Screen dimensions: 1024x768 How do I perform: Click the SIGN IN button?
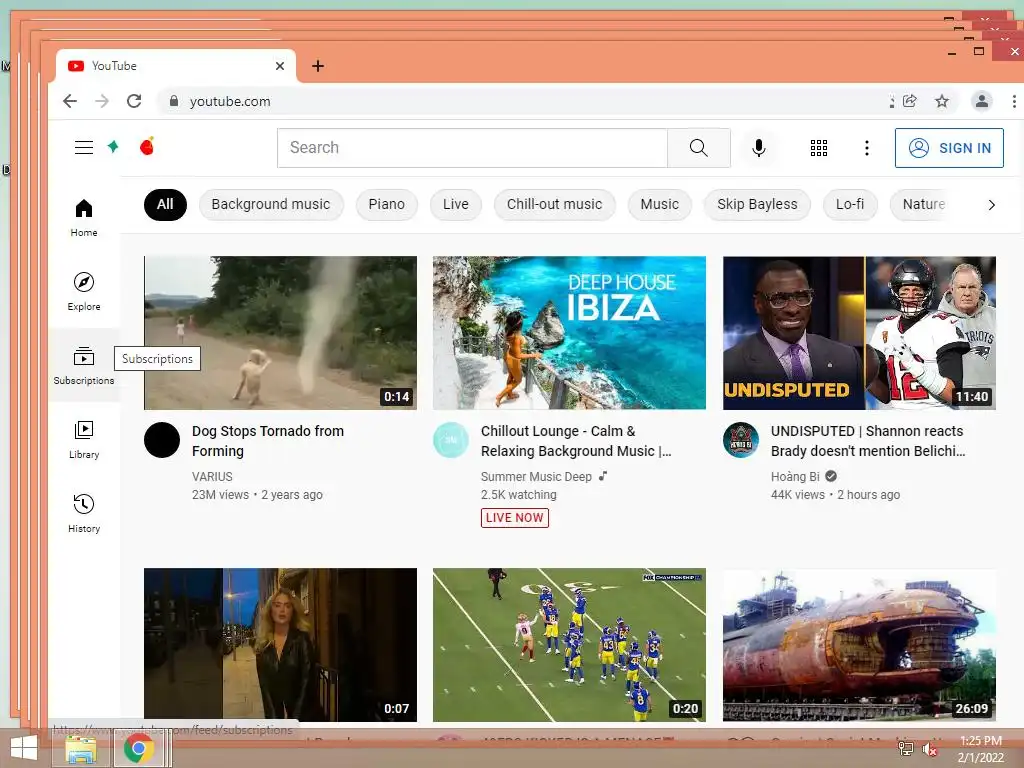pos(949,148)
